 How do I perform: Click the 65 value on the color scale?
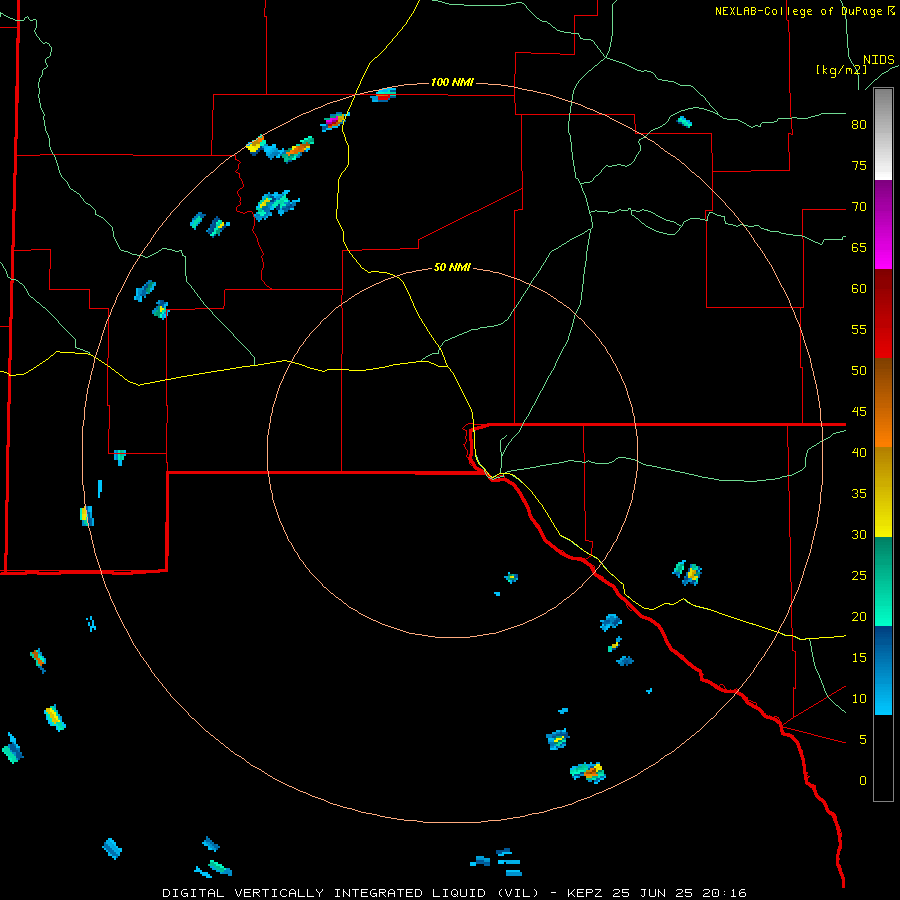(x=859, y=247)
